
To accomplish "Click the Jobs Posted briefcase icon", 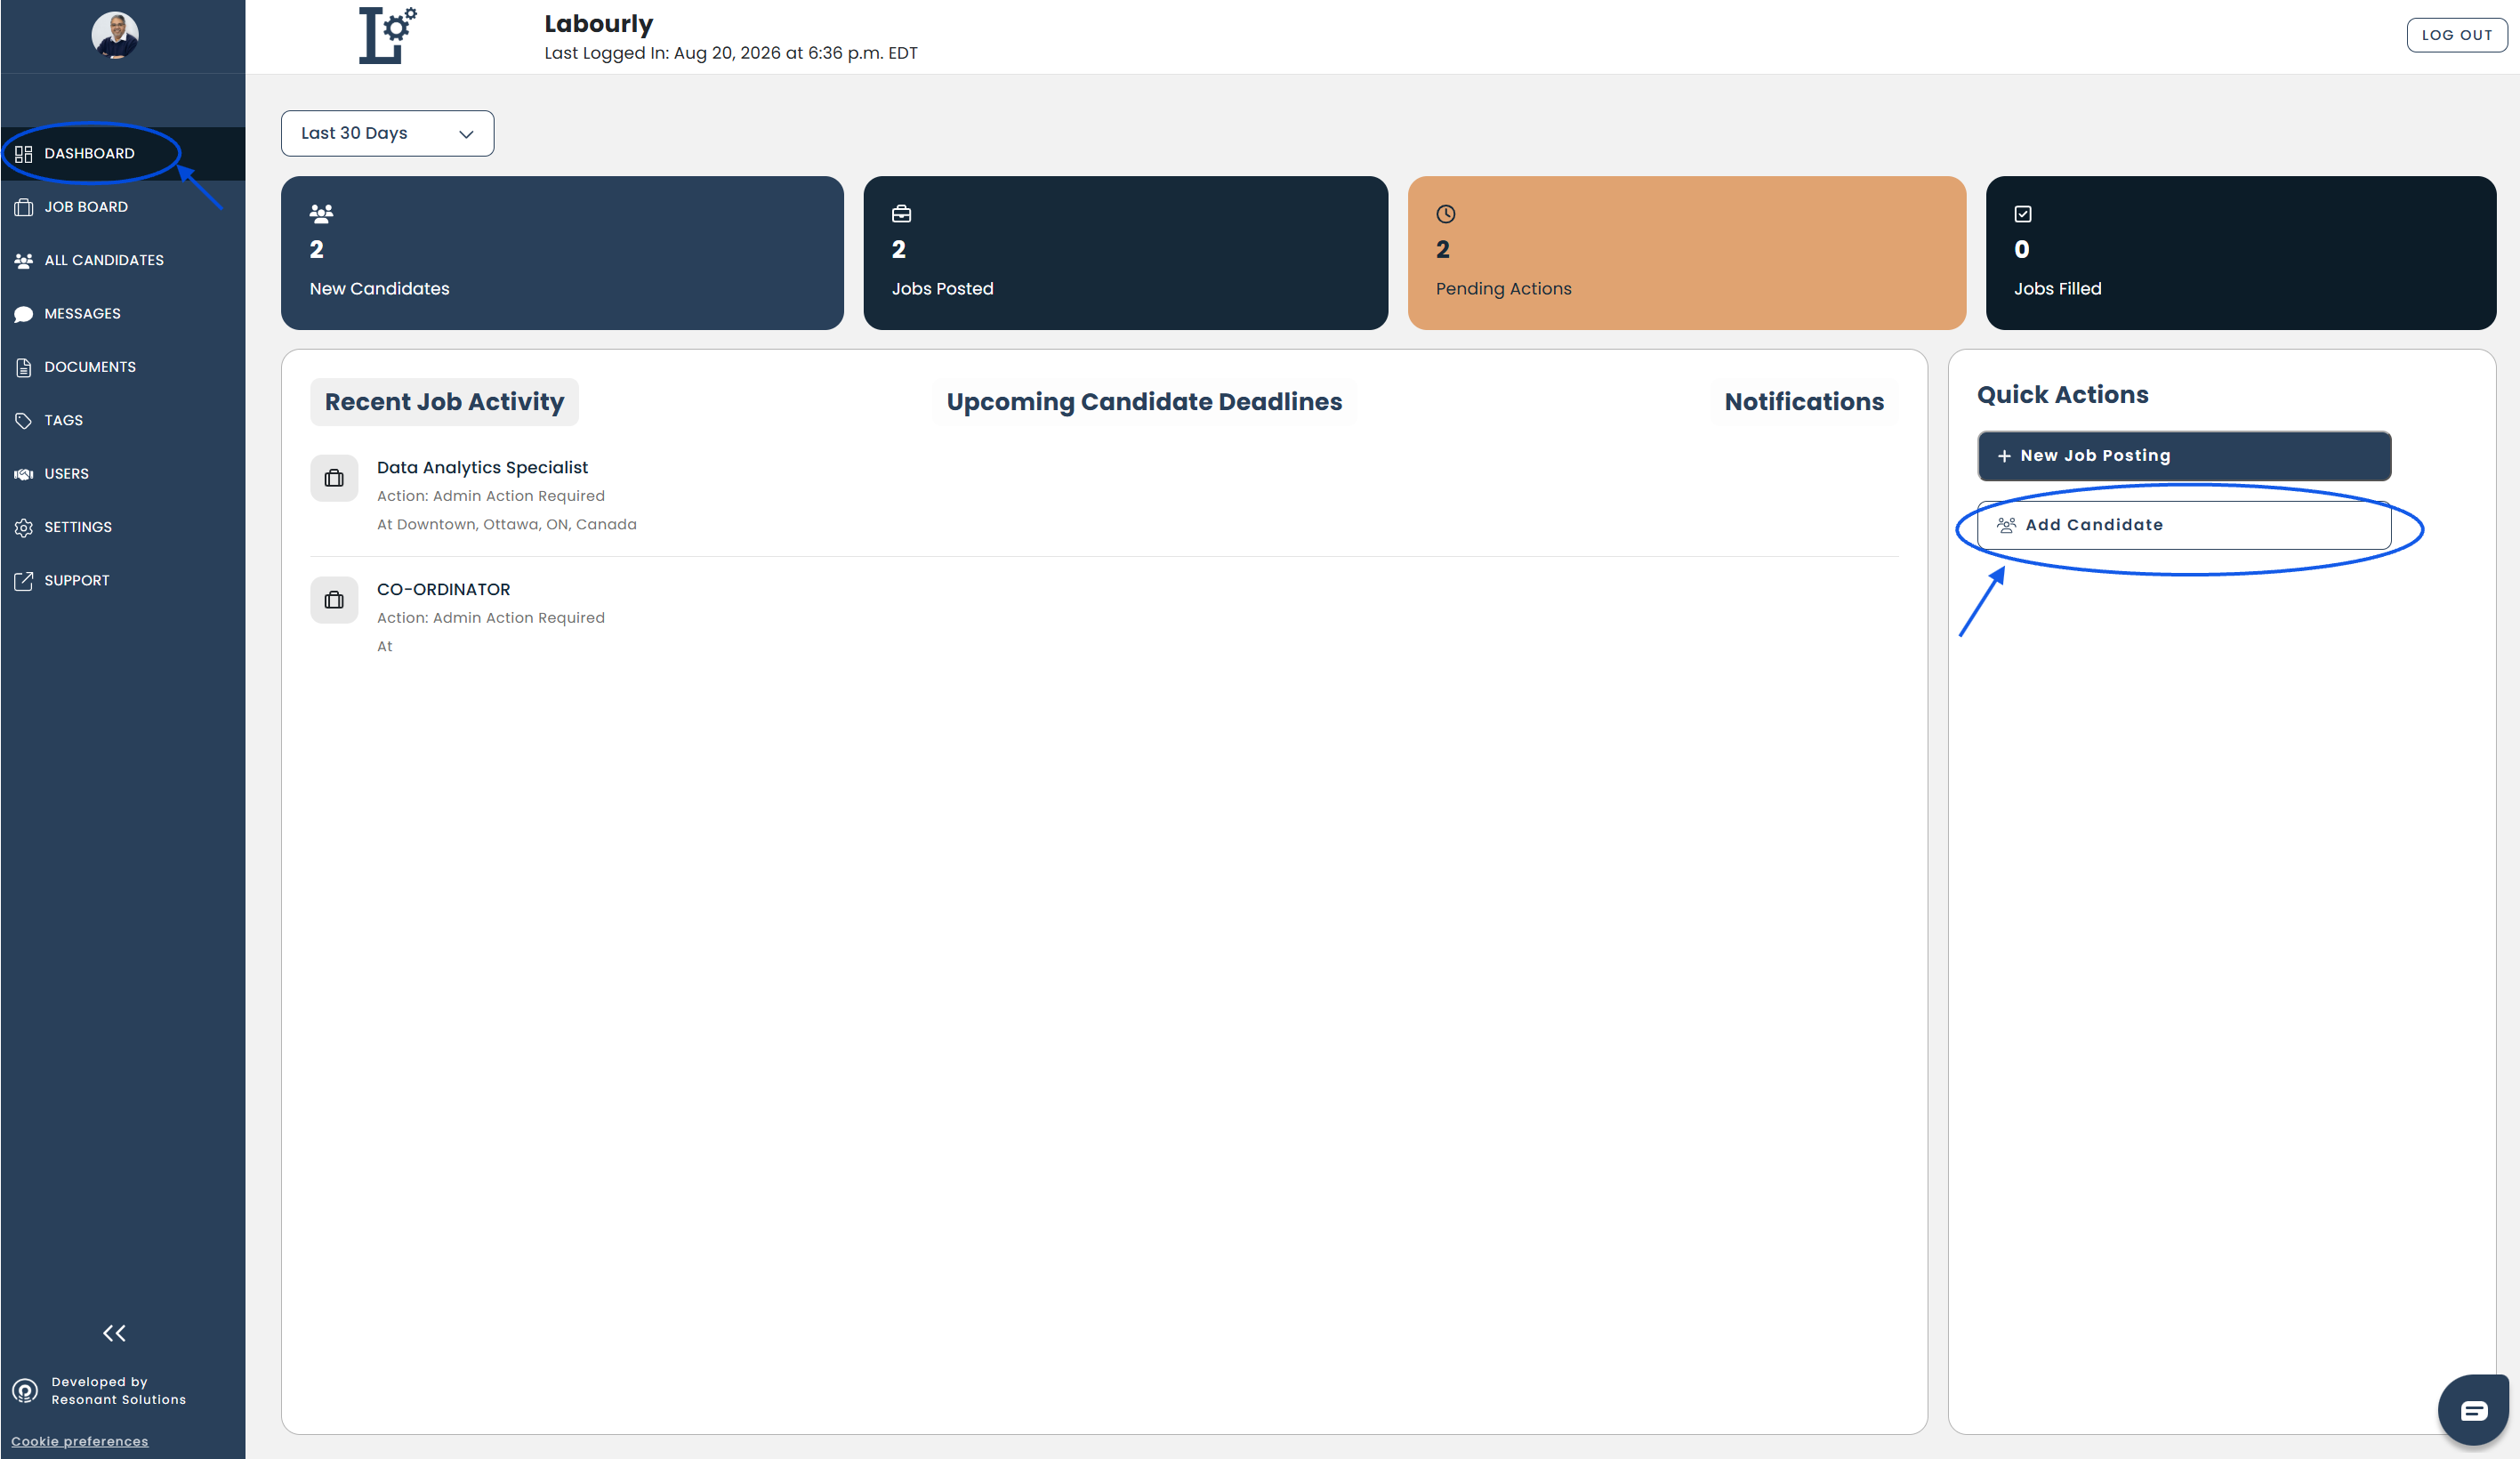I will tap(901, 214).
